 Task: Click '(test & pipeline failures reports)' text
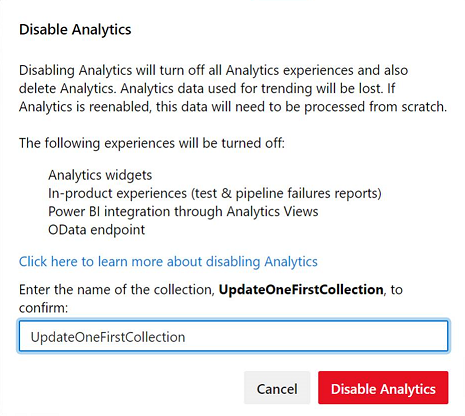click(286, 193)
